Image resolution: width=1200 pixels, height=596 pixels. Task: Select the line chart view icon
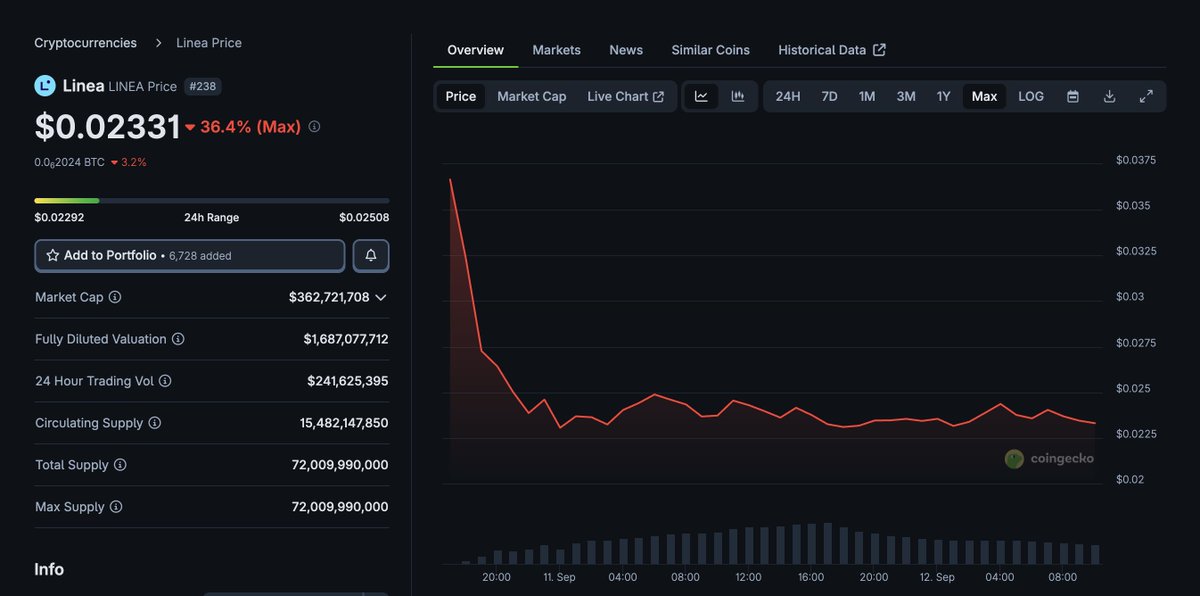pyautogui.click(x=701, y=96)
